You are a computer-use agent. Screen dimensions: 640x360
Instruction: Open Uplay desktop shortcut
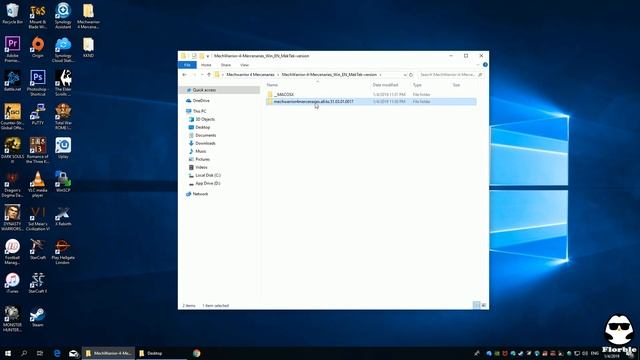click(63, 148)
